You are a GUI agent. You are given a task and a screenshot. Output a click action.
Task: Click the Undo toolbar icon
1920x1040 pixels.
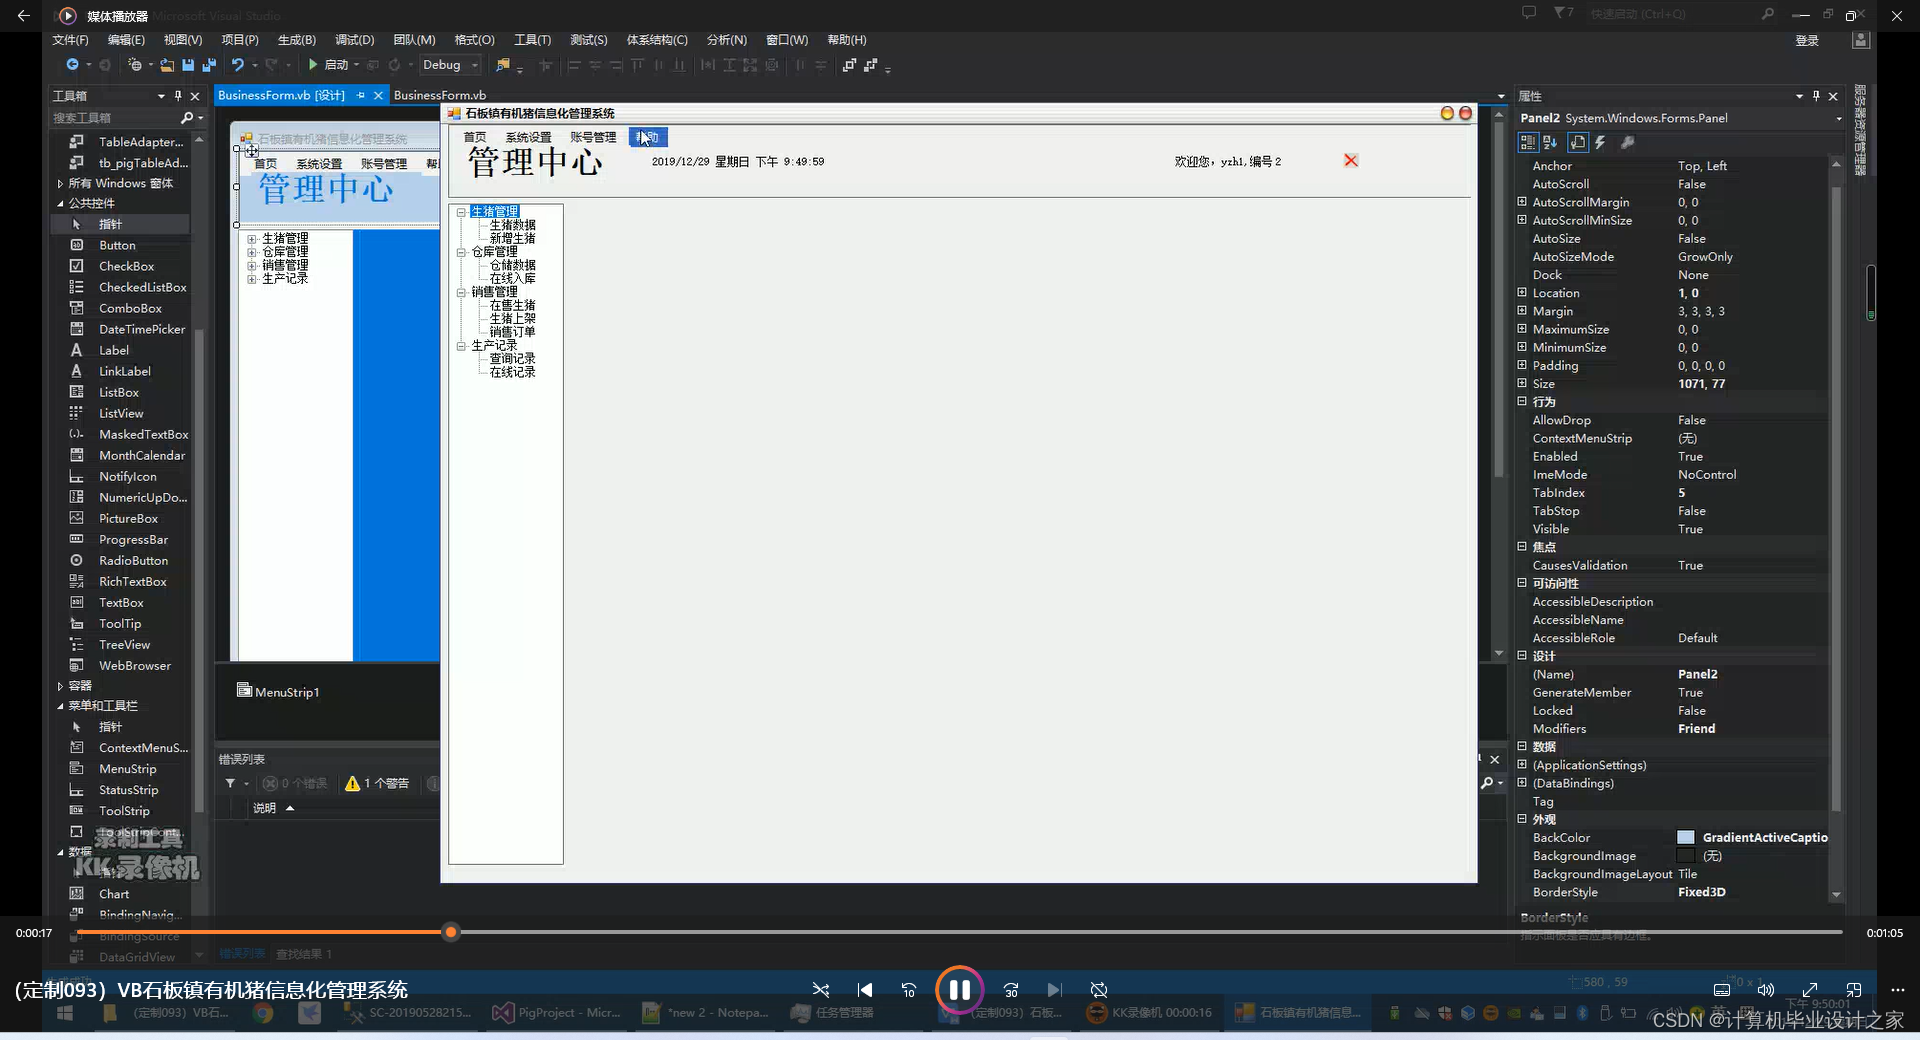[x=238, y=65]
